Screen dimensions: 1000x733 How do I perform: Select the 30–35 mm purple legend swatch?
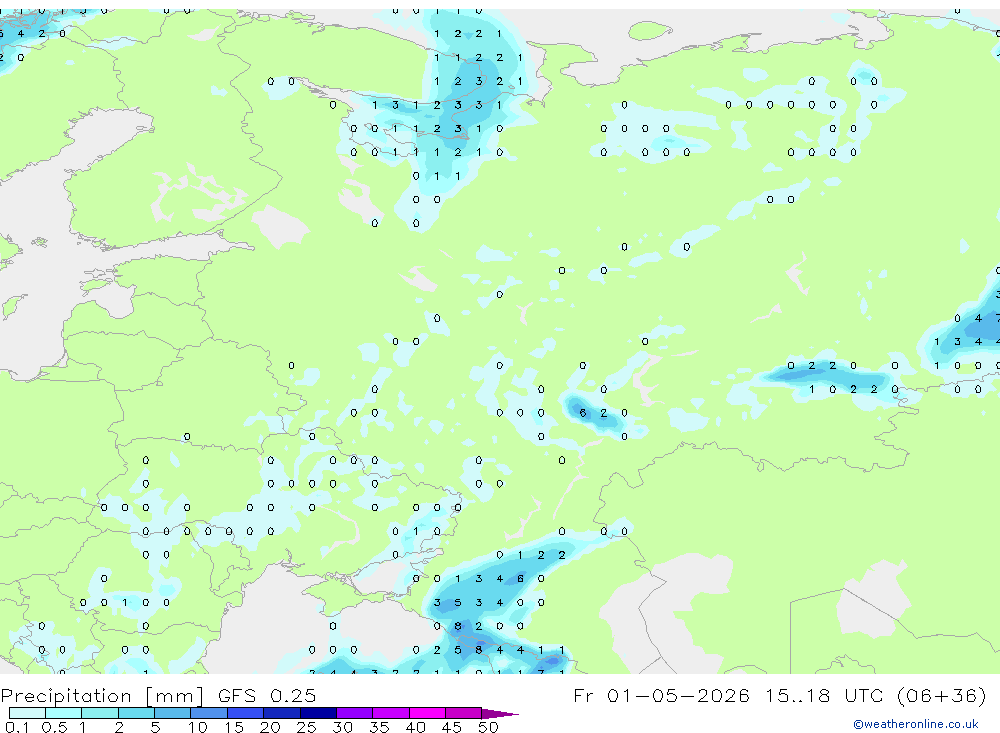click(354, 713)
